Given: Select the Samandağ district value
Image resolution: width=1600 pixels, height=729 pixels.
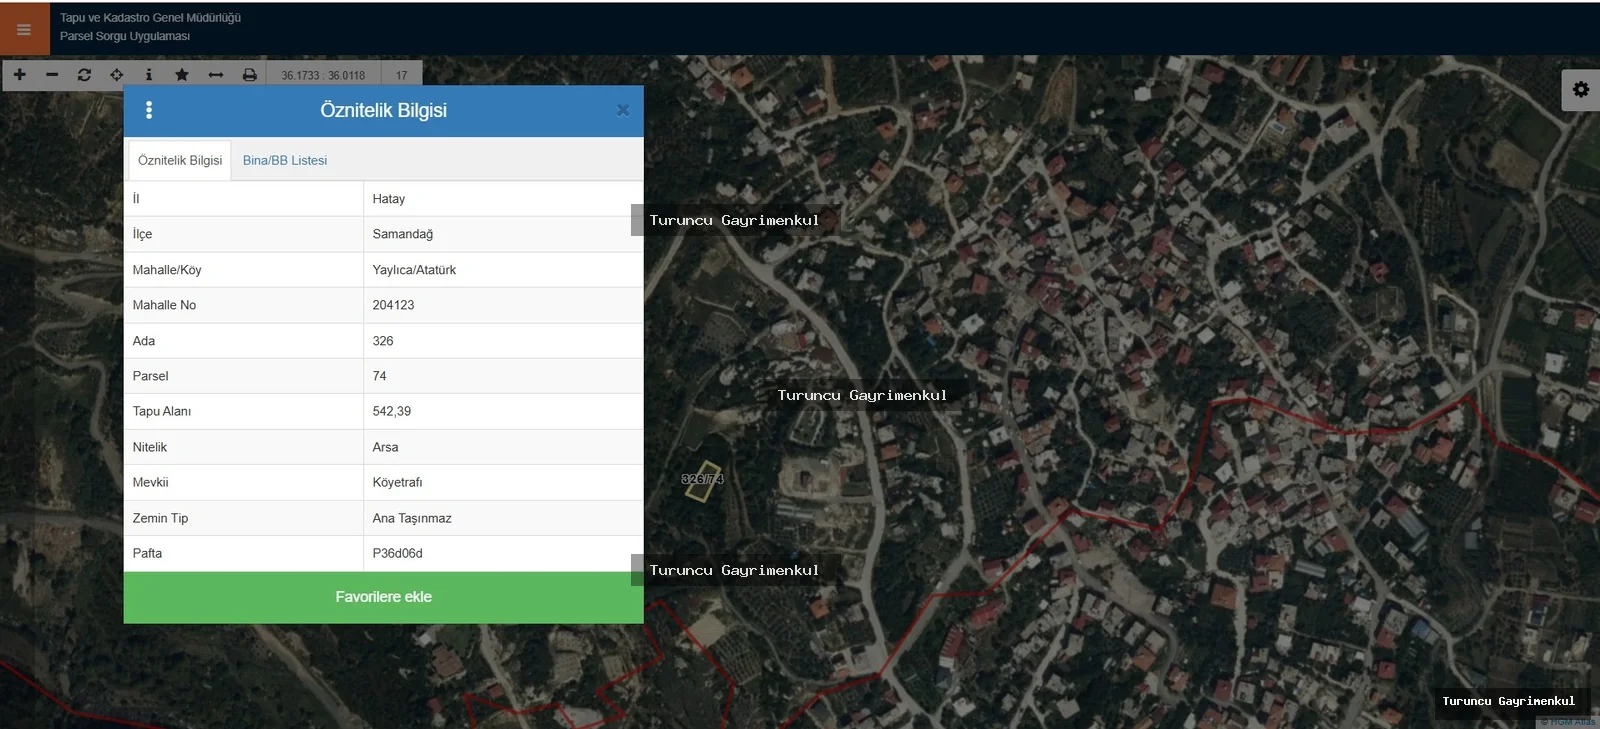Looking at the screenshot, I should click(403, 234).
